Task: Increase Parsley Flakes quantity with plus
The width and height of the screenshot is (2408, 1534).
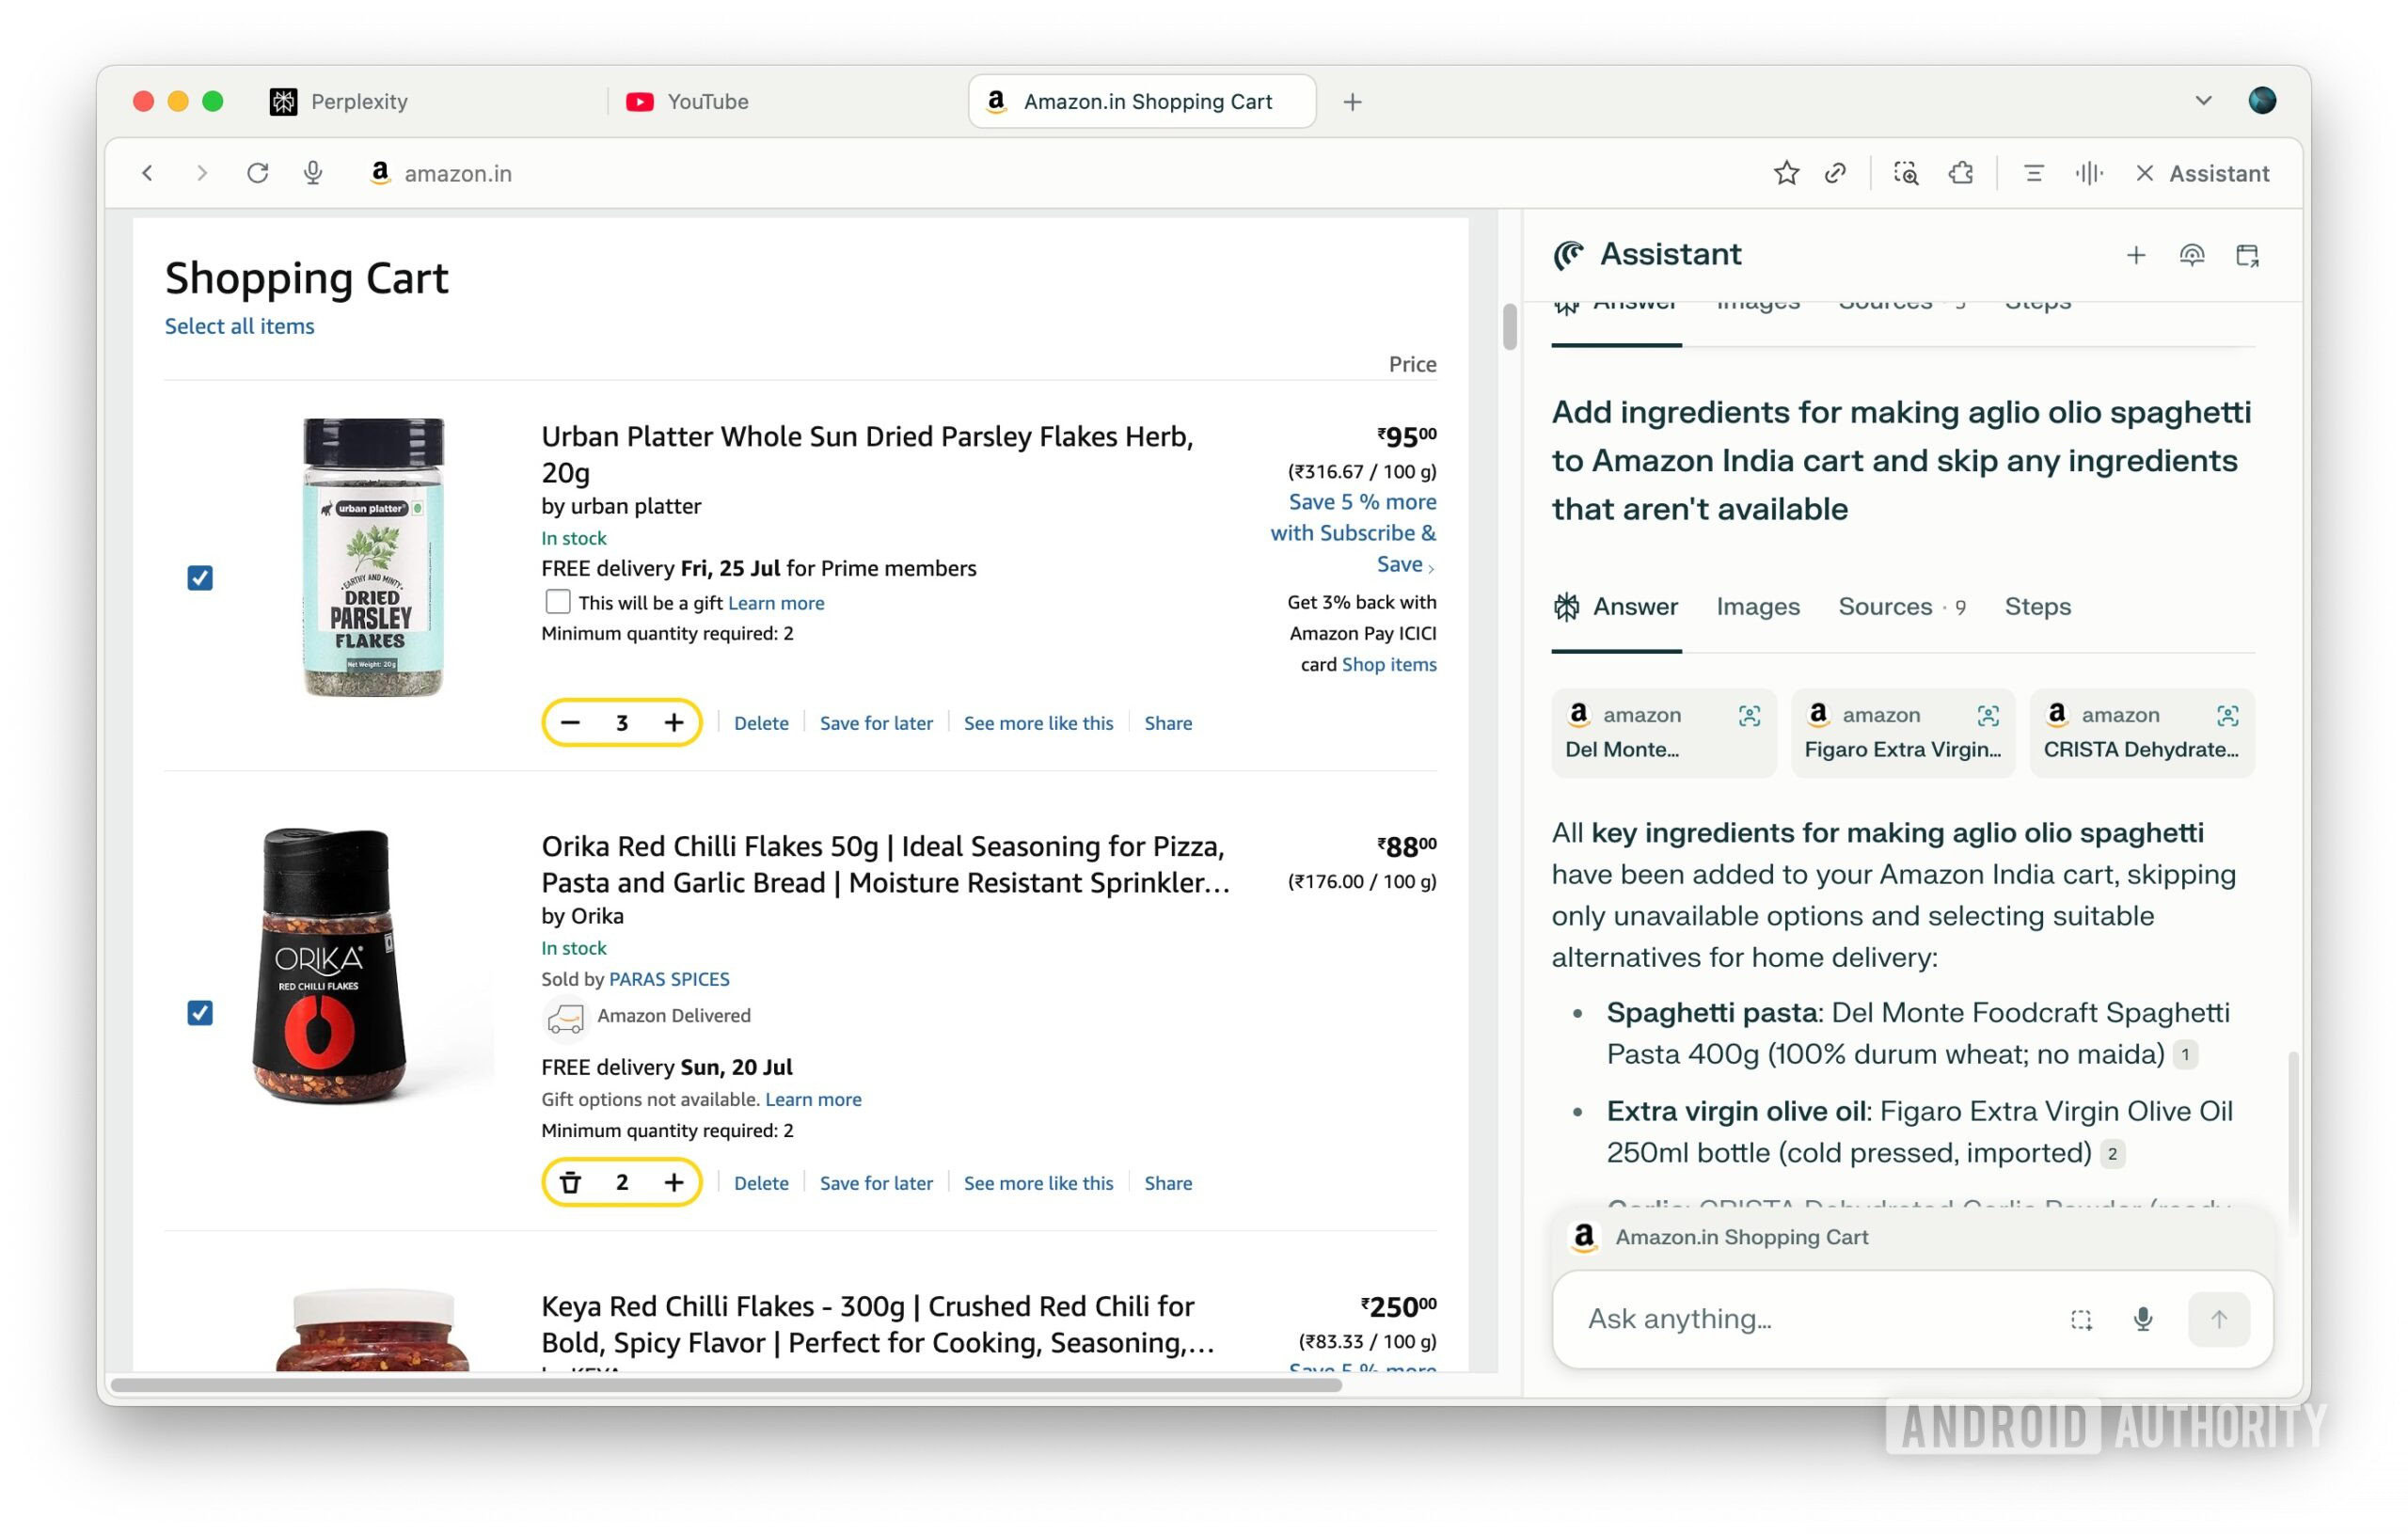Action: point(674,722)
